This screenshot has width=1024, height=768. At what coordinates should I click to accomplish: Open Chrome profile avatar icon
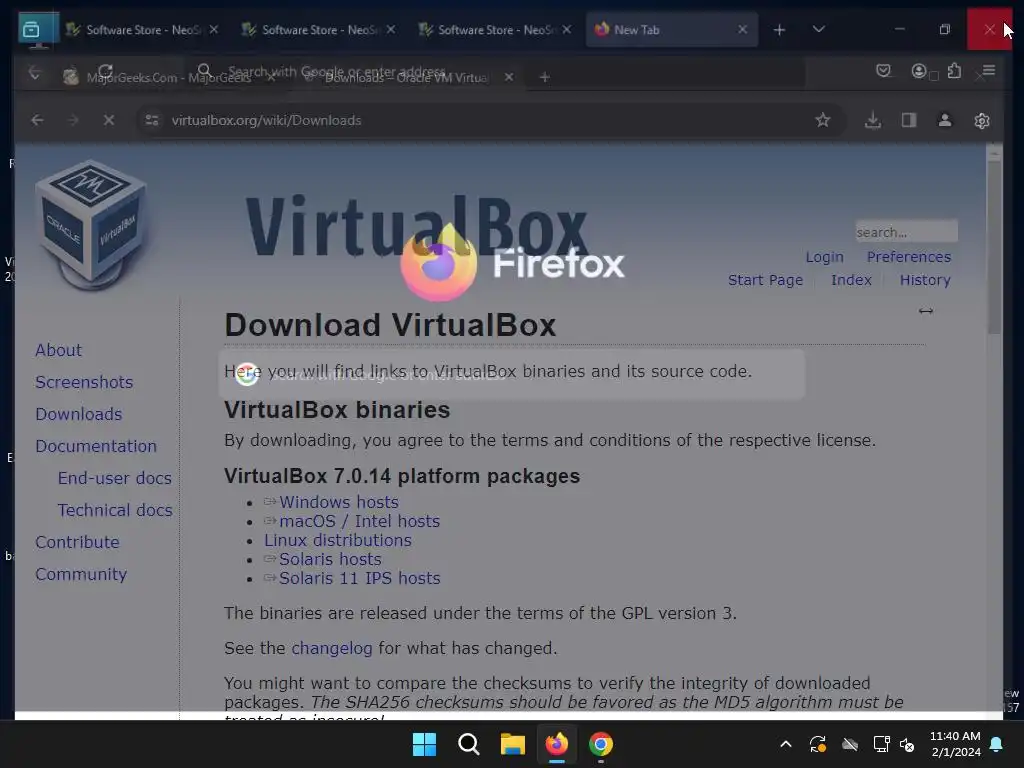tap(944, 120)
